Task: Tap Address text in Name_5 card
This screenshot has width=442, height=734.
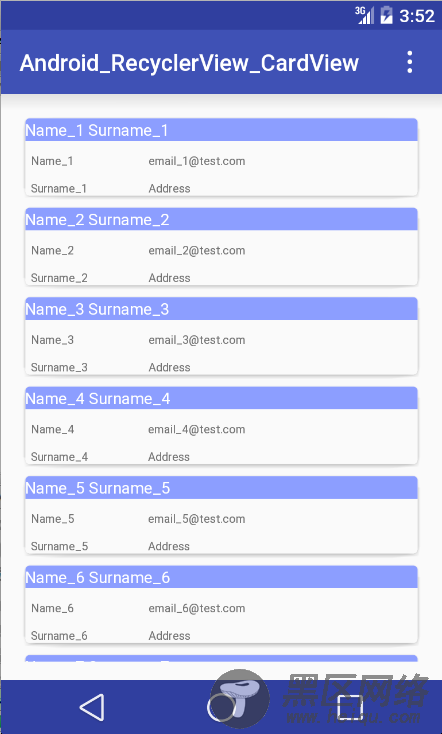Action: click(x=169, y=546)
